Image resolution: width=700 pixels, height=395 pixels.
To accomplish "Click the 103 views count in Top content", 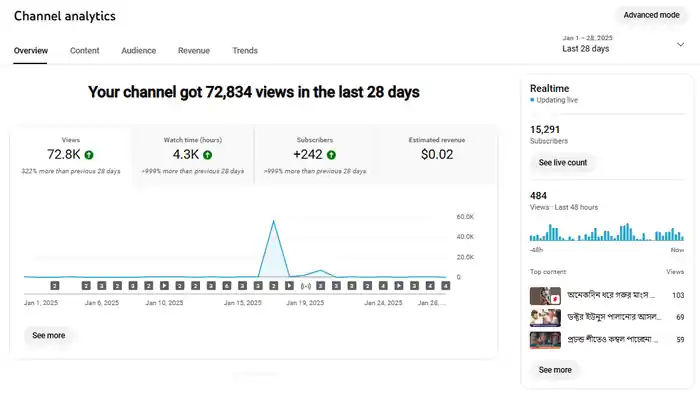I will (678, 295).
